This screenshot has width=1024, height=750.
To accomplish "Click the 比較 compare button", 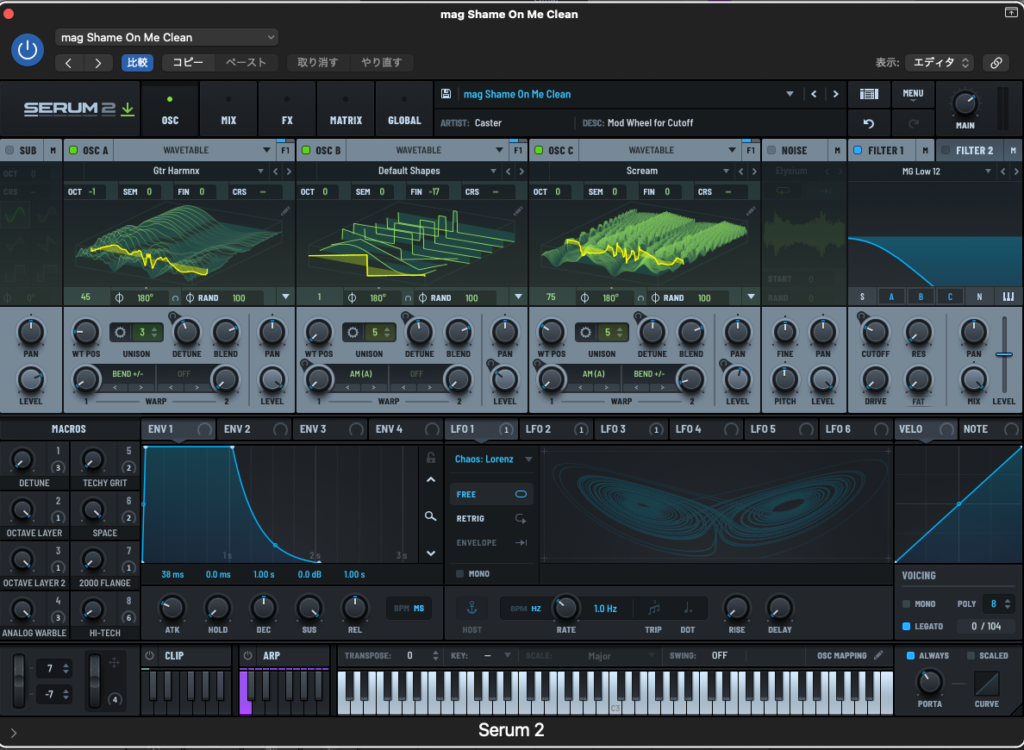I will pos(137,63).
